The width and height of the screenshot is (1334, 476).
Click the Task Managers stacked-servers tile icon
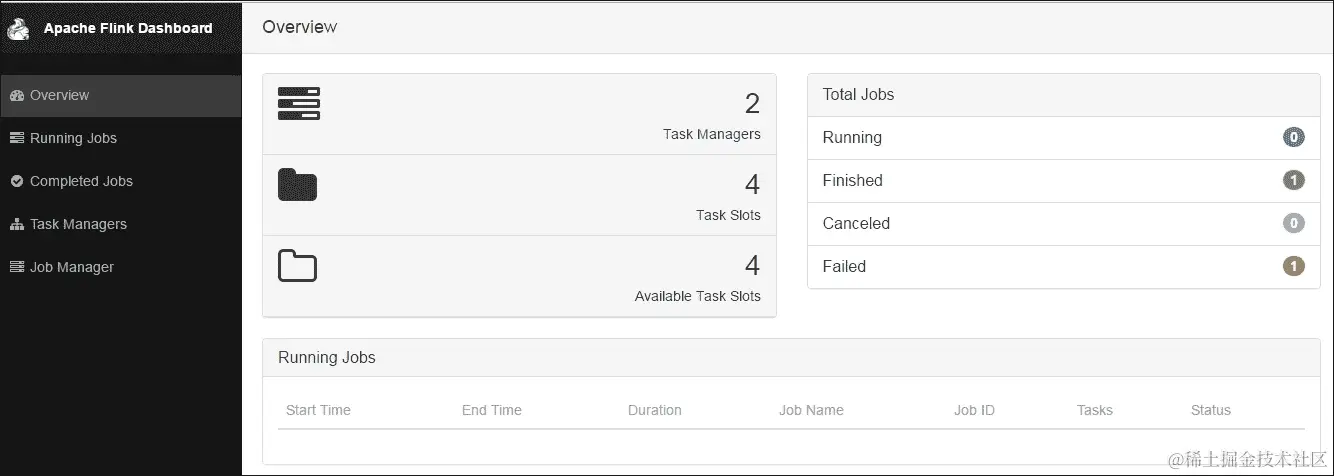[298, 104]
